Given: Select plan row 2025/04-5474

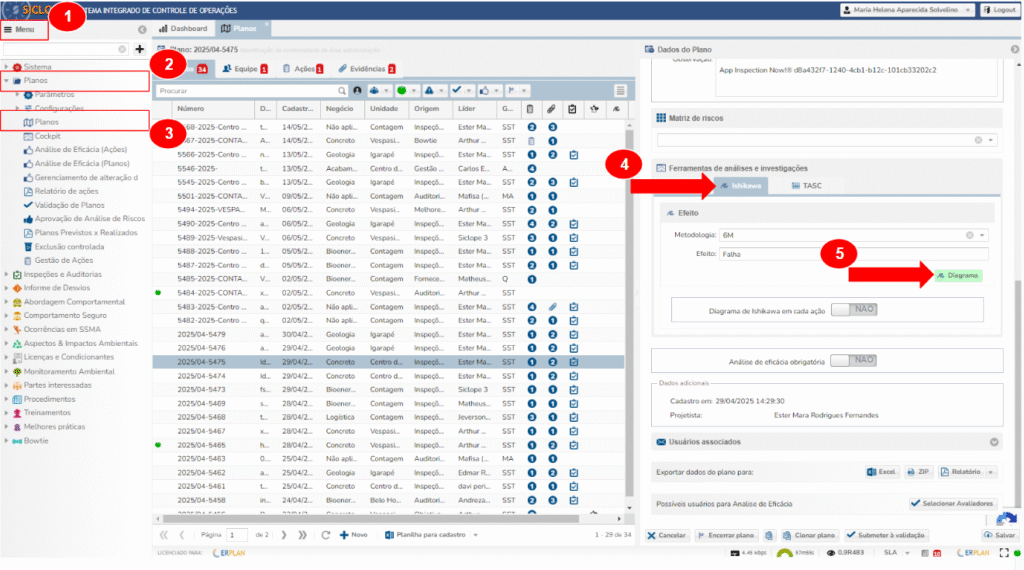Looking at the screenshot, I should pyautogui.click(x=388, y=376).
